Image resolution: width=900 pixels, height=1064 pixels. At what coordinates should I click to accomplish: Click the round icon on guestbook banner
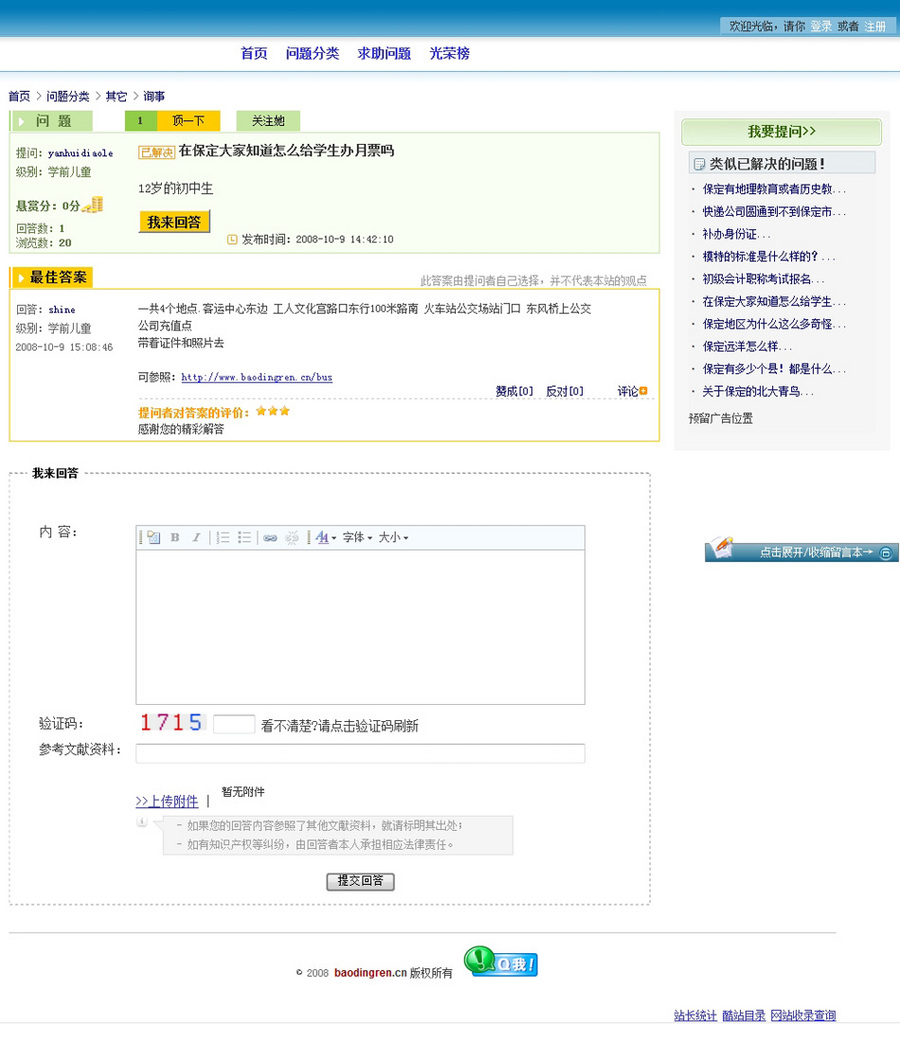(886, 553)
